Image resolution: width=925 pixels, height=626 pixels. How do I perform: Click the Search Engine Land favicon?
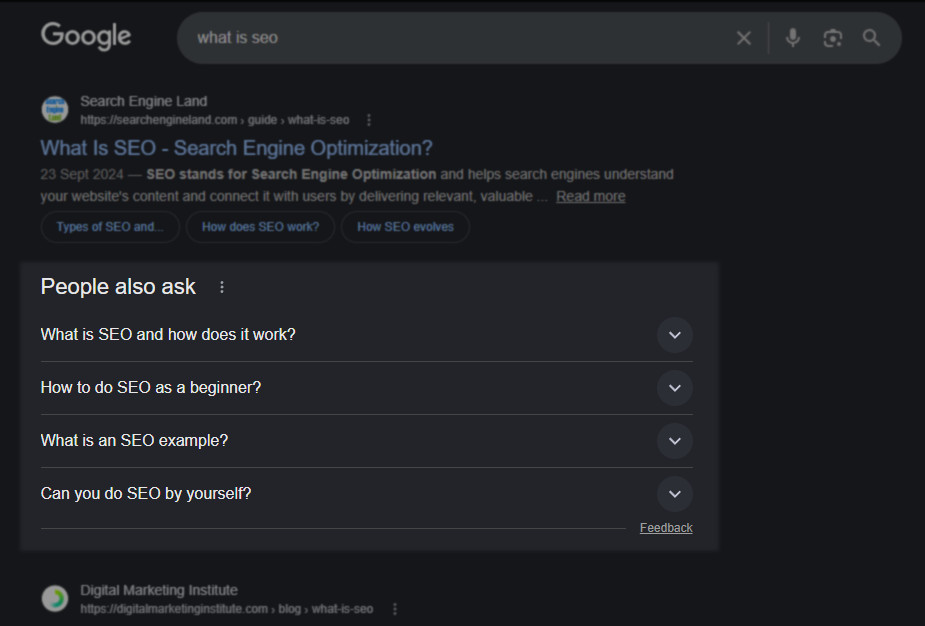tap(54, 108)
